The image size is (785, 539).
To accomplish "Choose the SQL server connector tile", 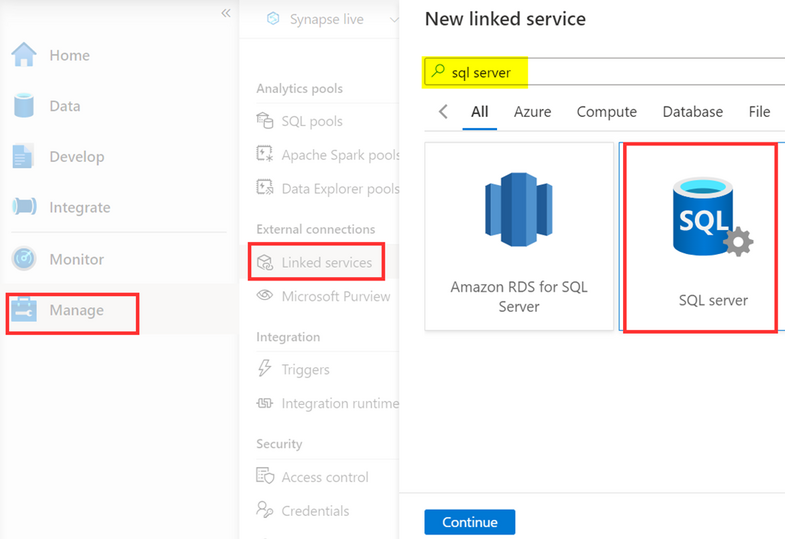I will click(x=701, y=237).
